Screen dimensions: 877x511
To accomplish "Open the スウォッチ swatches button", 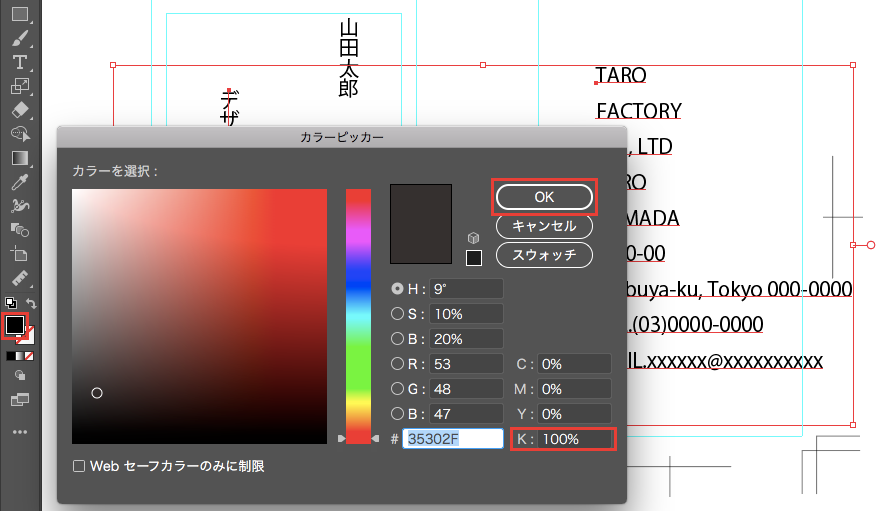I will (544, 255).
